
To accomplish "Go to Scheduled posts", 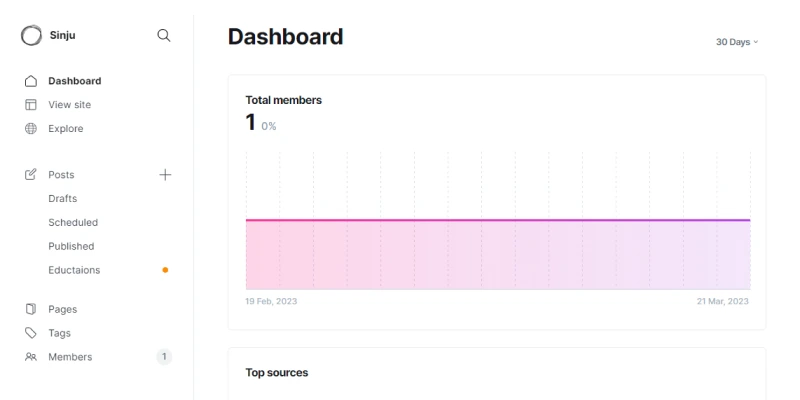I will click(73, 223).
